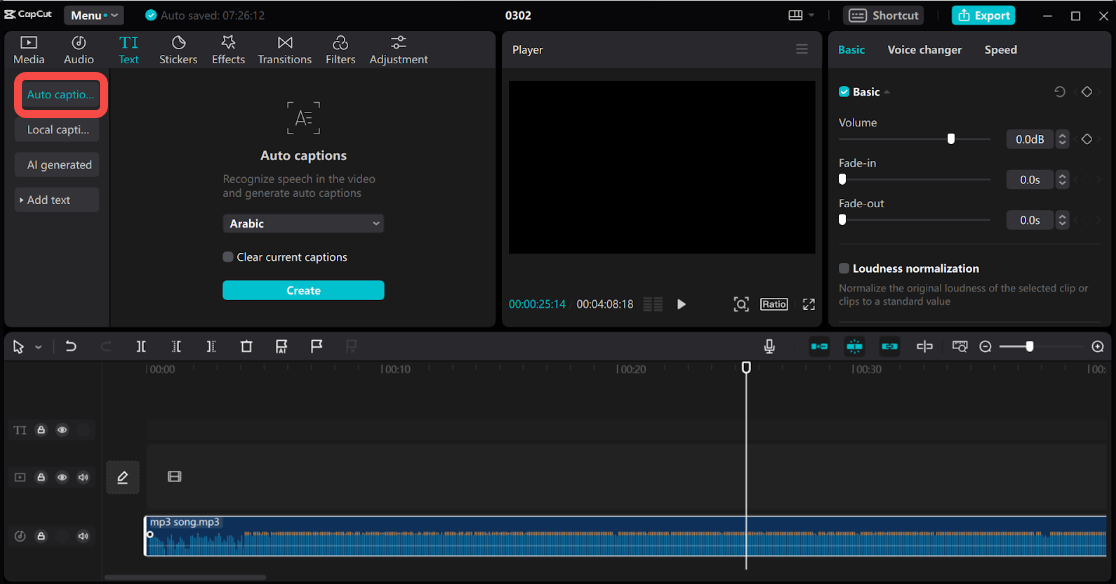This screenshot has width=1116, height=584.
Task: Add keyframe for Volume
Action: coord(1087,139)
